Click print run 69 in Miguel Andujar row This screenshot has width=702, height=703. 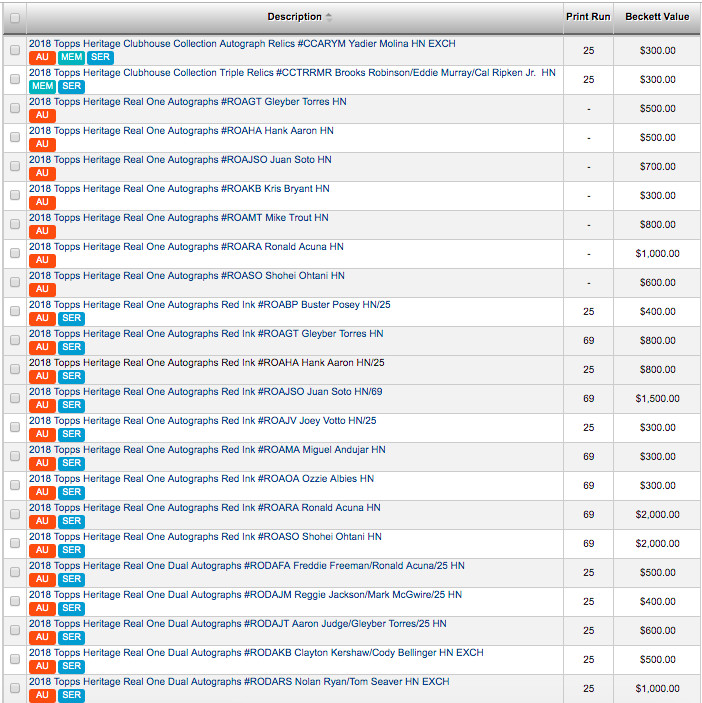[x=588, y=456]
